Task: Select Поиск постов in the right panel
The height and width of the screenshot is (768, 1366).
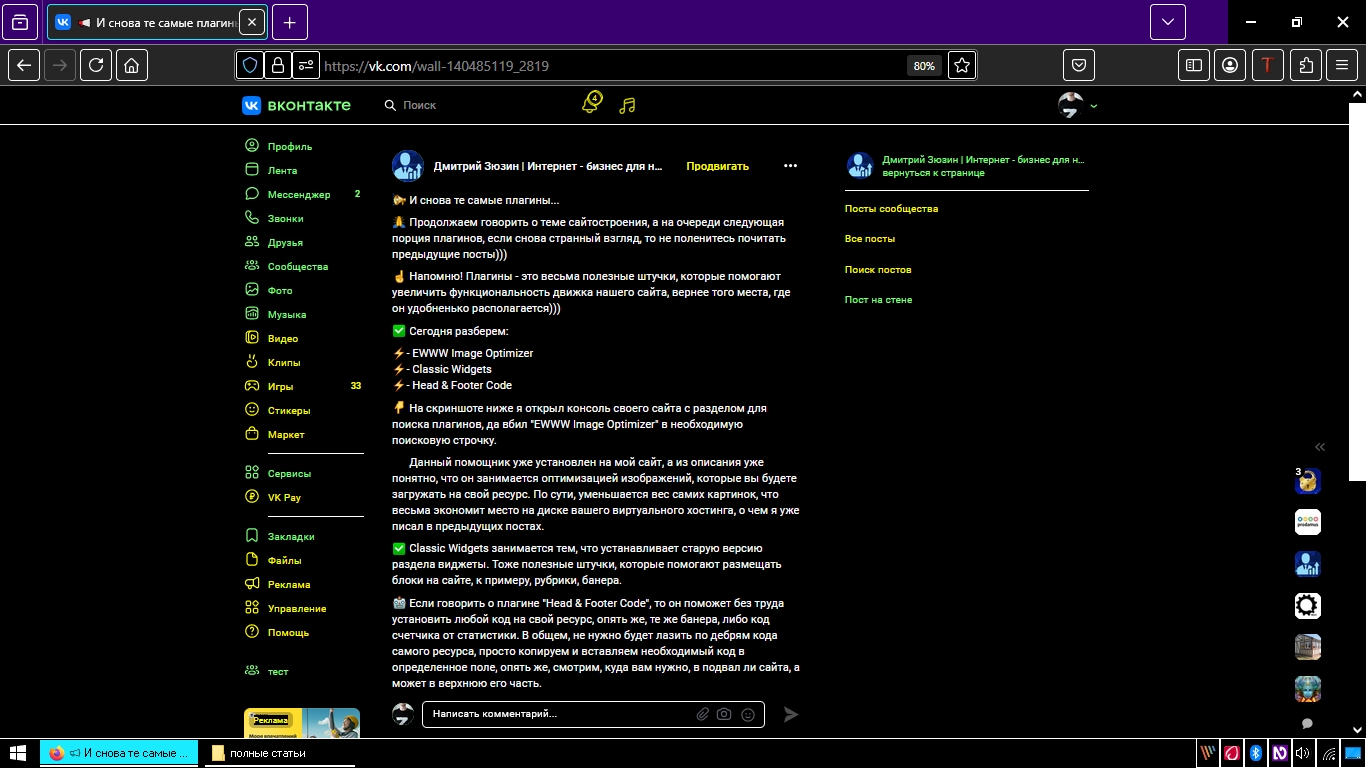Action: [x=878, y=270]
